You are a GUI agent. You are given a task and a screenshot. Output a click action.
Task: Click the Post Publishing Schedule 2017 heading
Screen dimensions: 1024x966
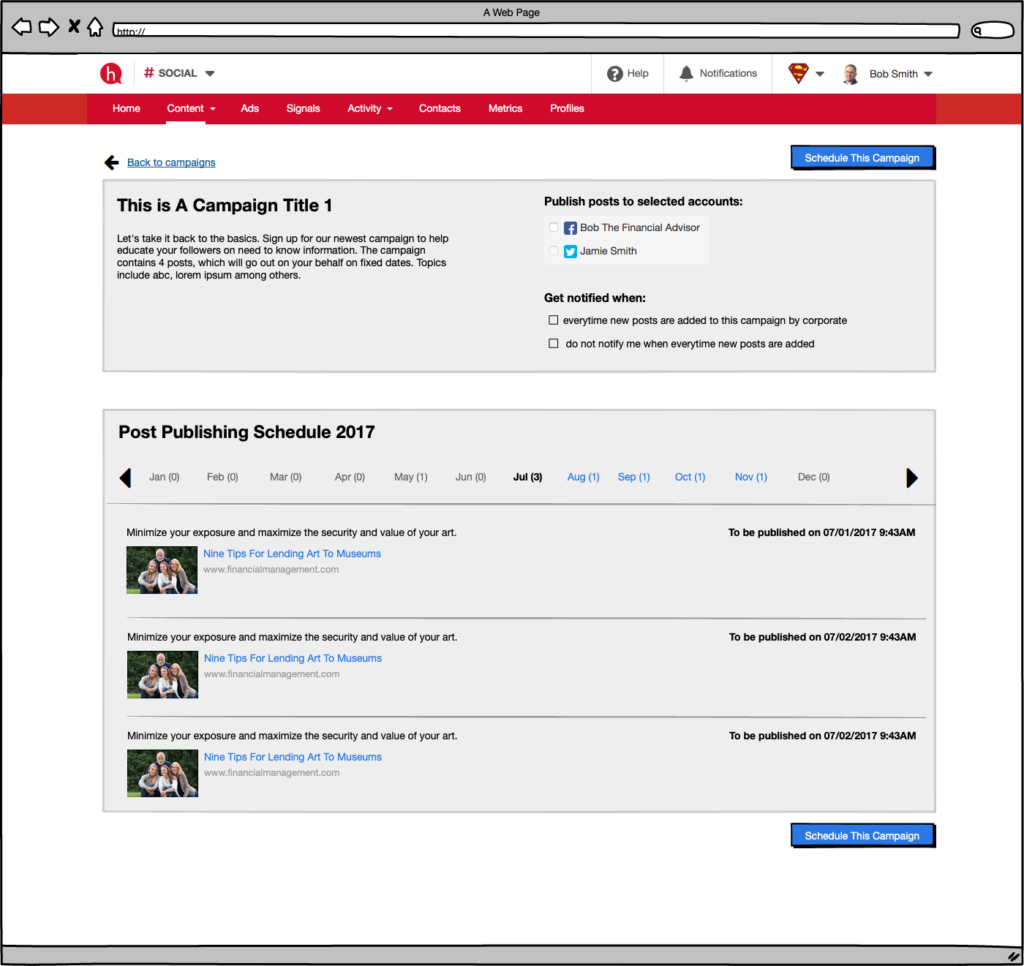[x=247, y=432]
